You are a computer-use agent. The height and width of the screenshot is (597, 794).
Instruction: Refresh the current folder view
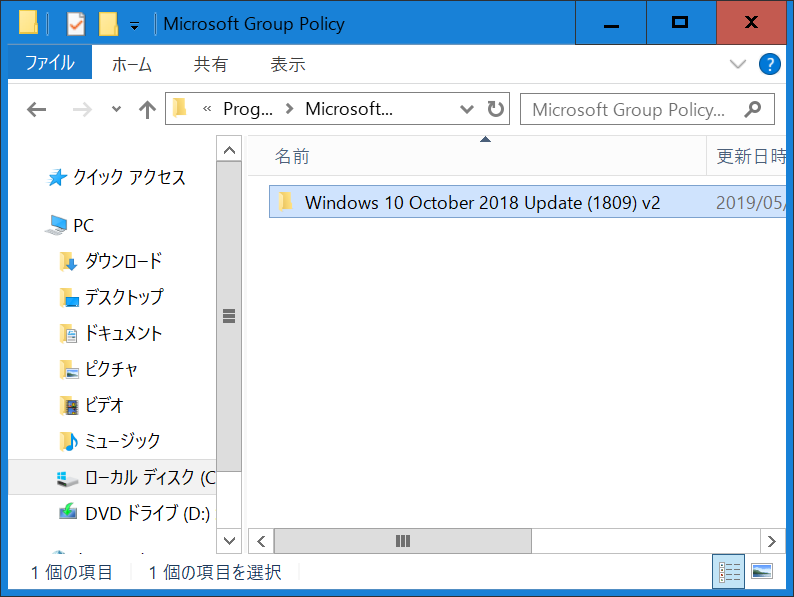coord(495,109)
